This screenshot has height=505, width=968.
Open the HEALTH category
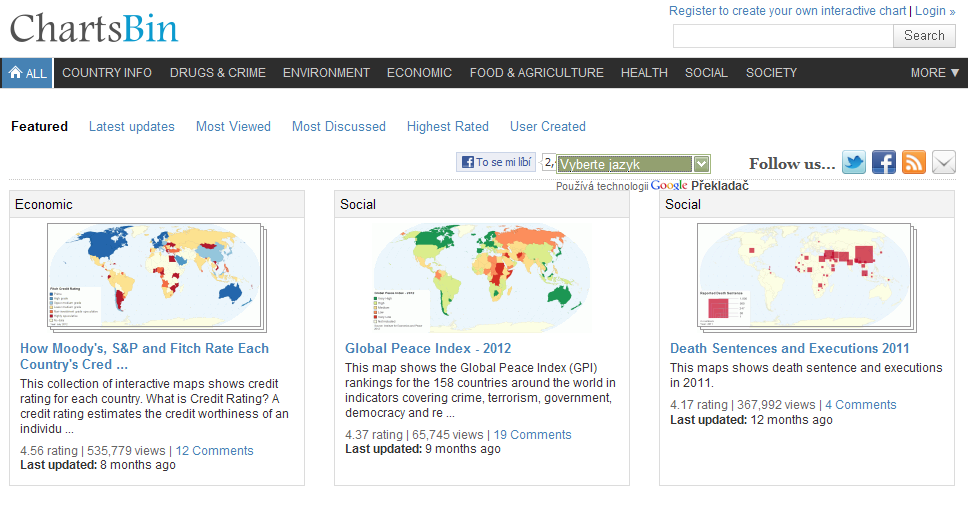(x=644, y=73)
